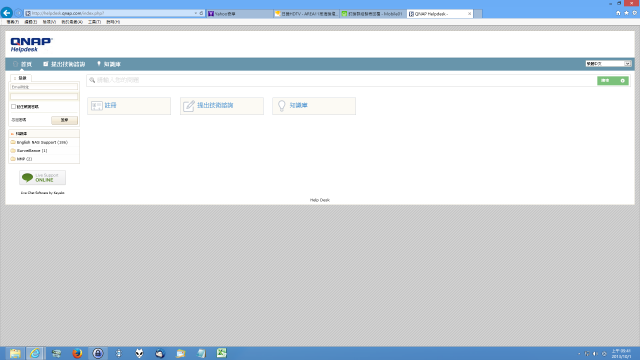Click the forgot password link
The image size is (640, 360).
point(19,120)
